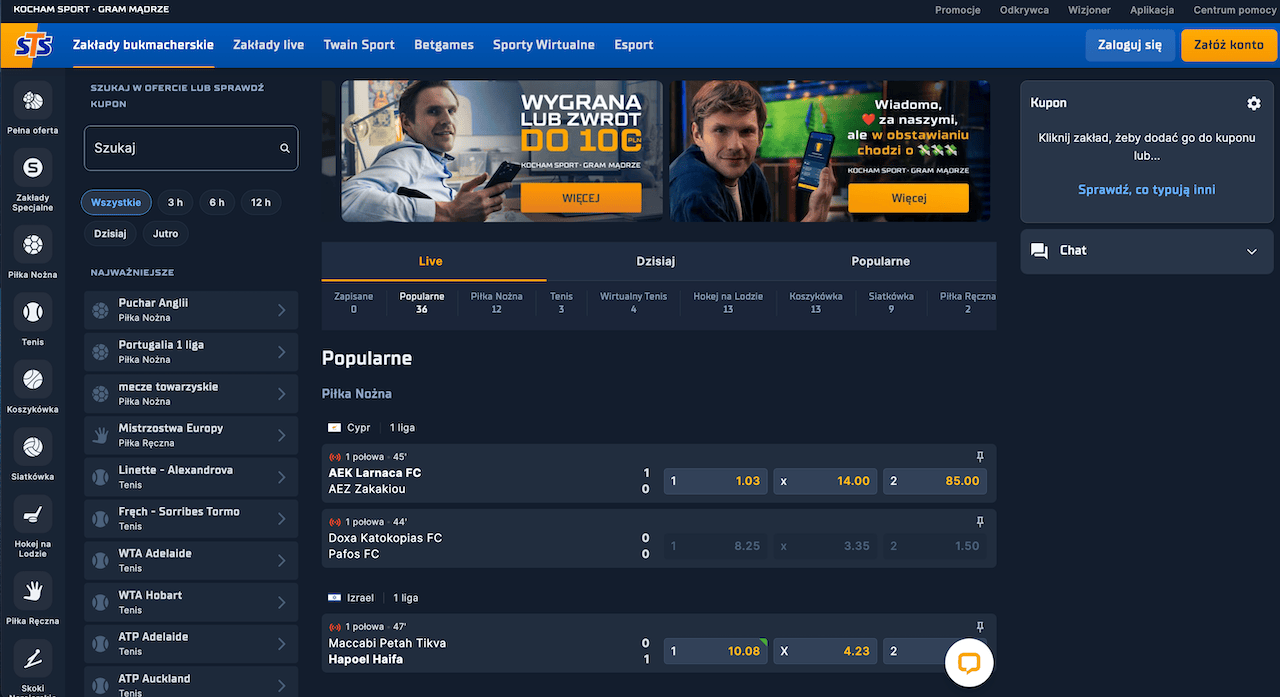Click the Cypr flag icon

point(335,428)
